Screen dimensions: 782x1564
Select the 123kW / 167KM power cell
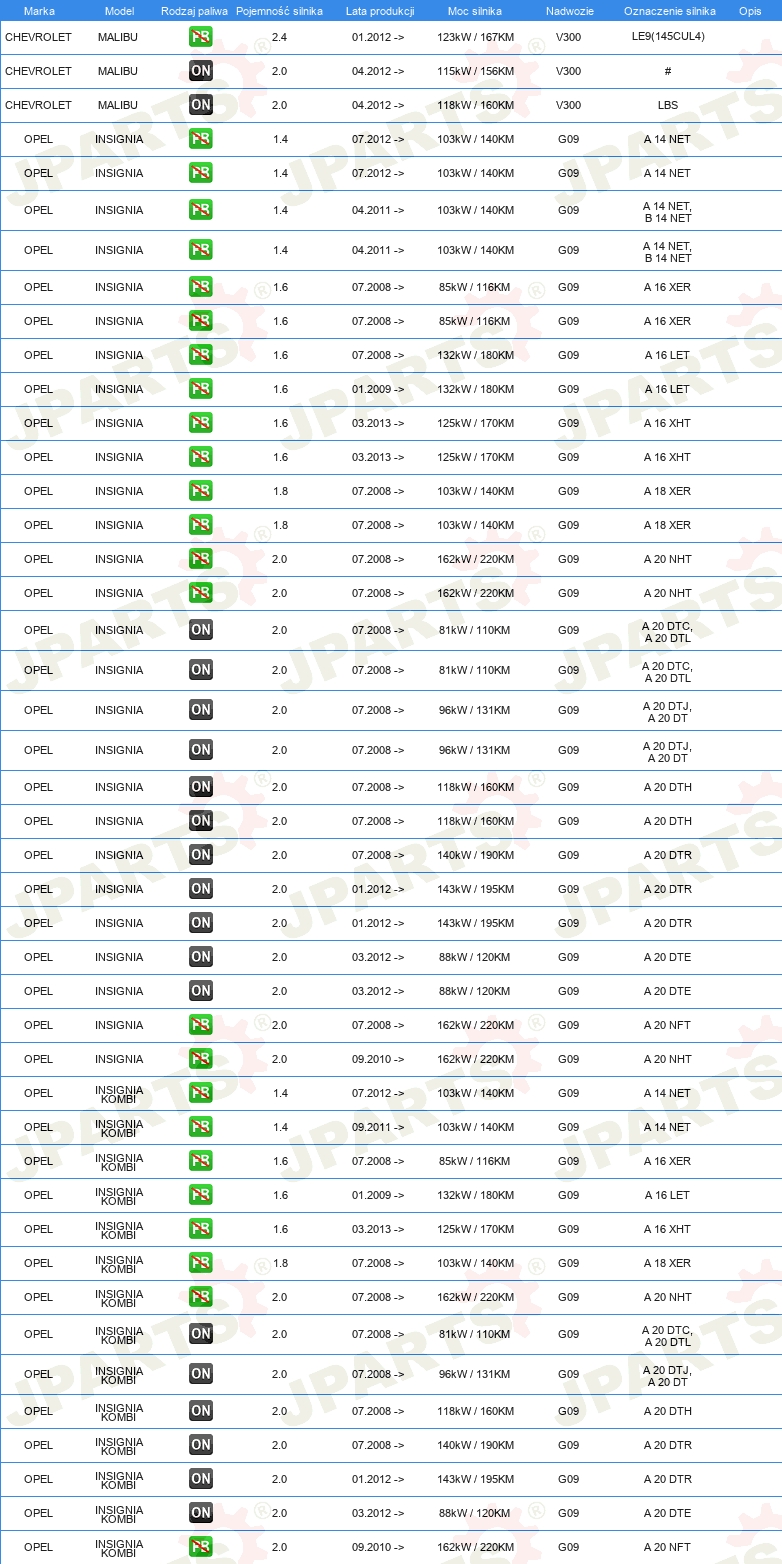click(x=476, y=37)
